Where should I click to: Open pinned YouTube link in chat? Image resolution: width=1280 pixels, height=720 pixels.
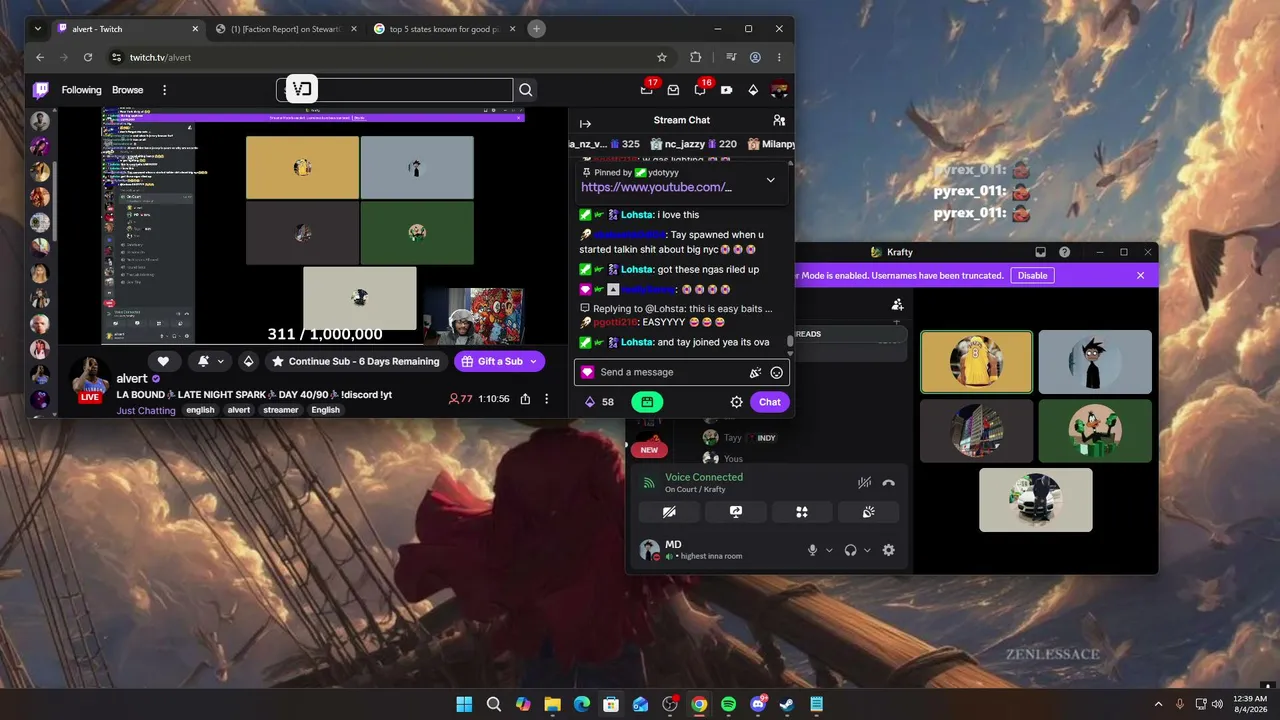coord(656,187)
